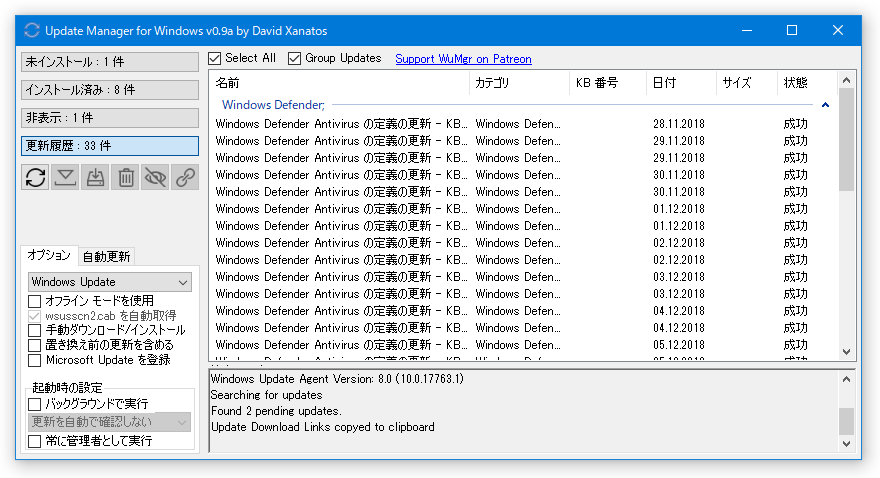
Task: Click update list scrollbar down arrow
Action: [846, 352]
